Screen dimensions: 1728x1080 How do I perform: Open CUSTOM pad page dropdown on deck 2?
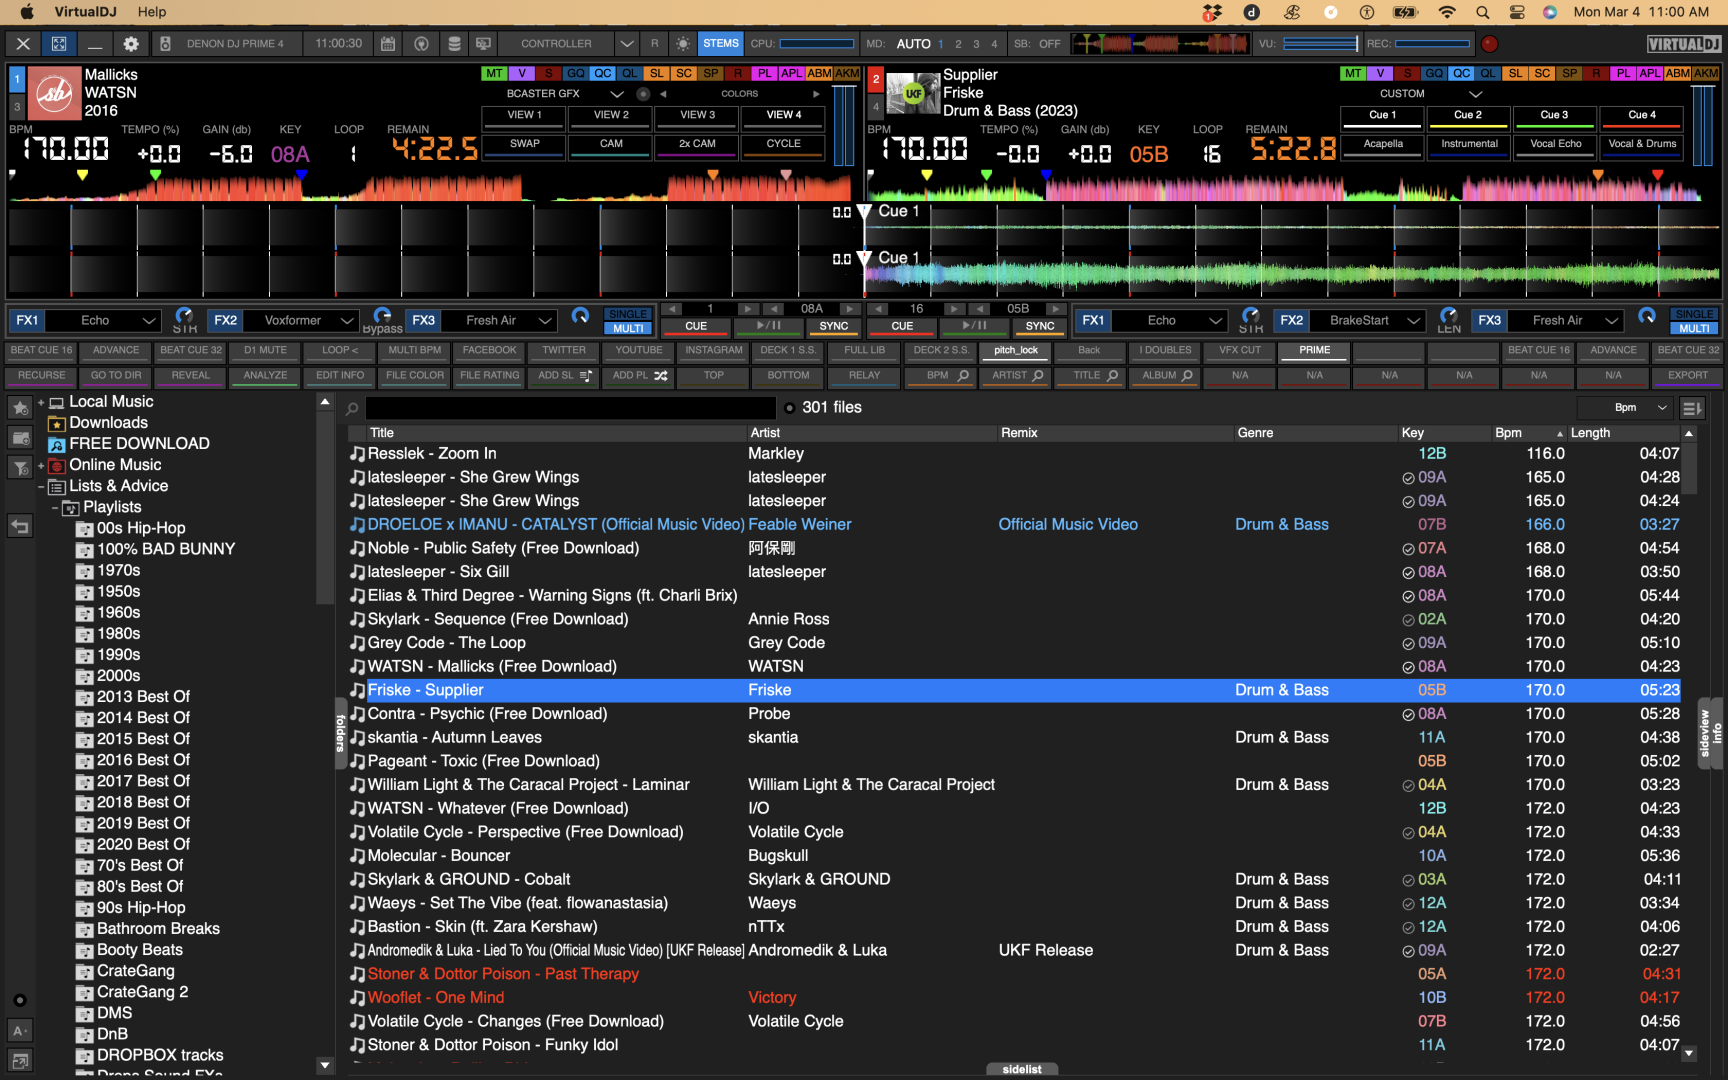[1475, 94]
